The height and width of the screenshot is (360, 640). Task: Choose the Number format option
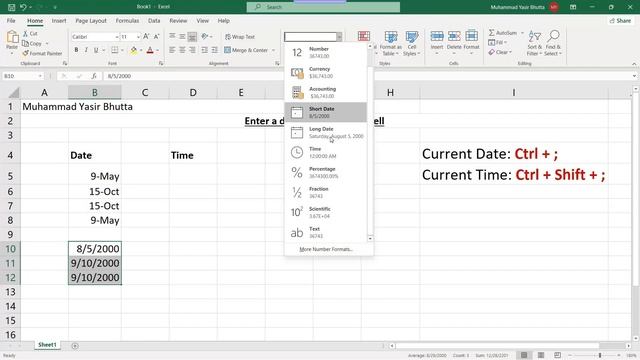coord(325,52)
